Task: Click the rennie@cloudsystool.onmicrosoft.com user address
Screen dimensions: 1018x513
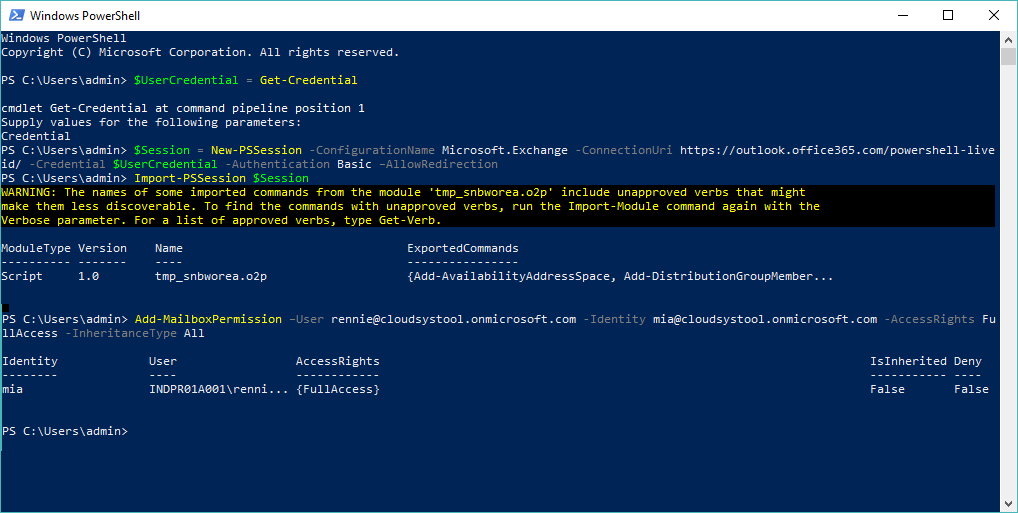Action: click(454, 319)
